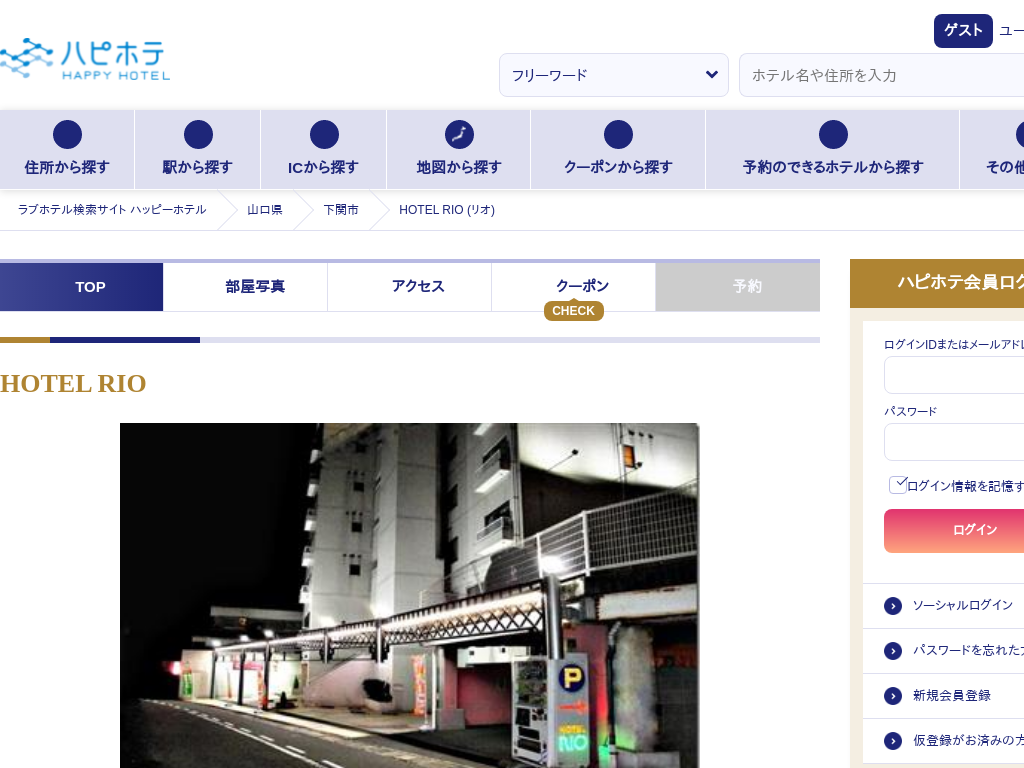This screenshot has width=1024, height=768.
Task: Click HOTEL RIO (リオ) breadcrumb
Action: click(447, 210)
